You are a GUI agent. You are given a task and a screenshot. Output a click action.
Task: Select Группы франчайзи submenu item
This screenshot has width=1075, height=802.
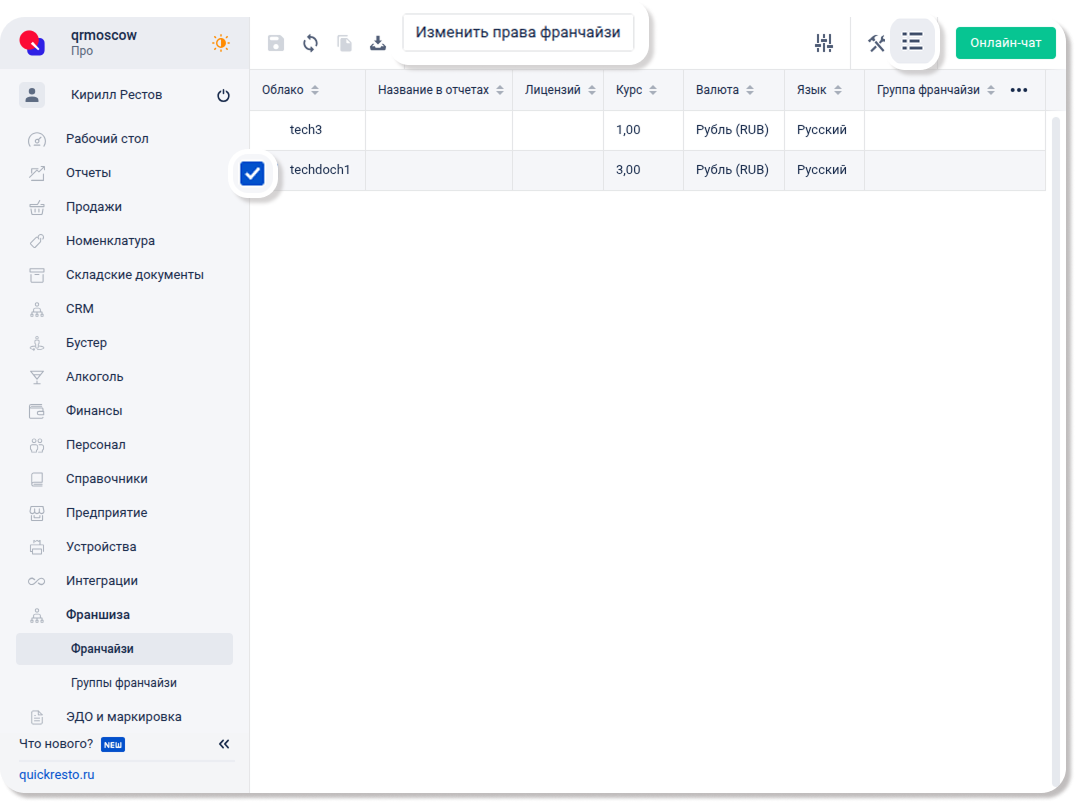pyautogui.click(x=123, y=683)
